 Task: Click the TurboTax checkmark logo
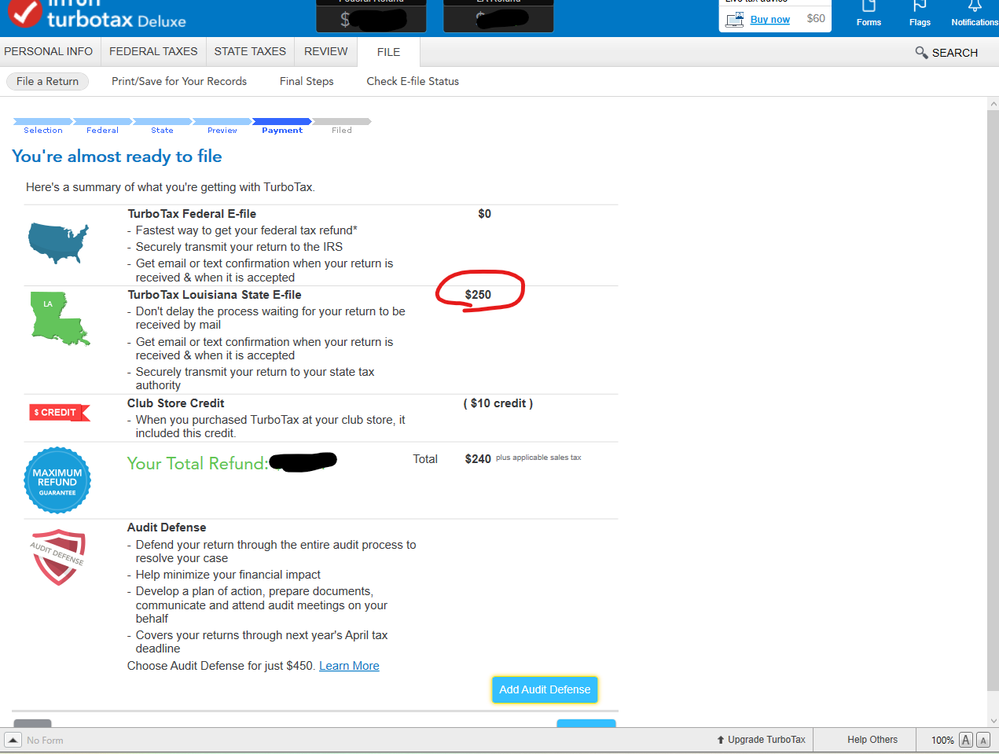point(25,12)
